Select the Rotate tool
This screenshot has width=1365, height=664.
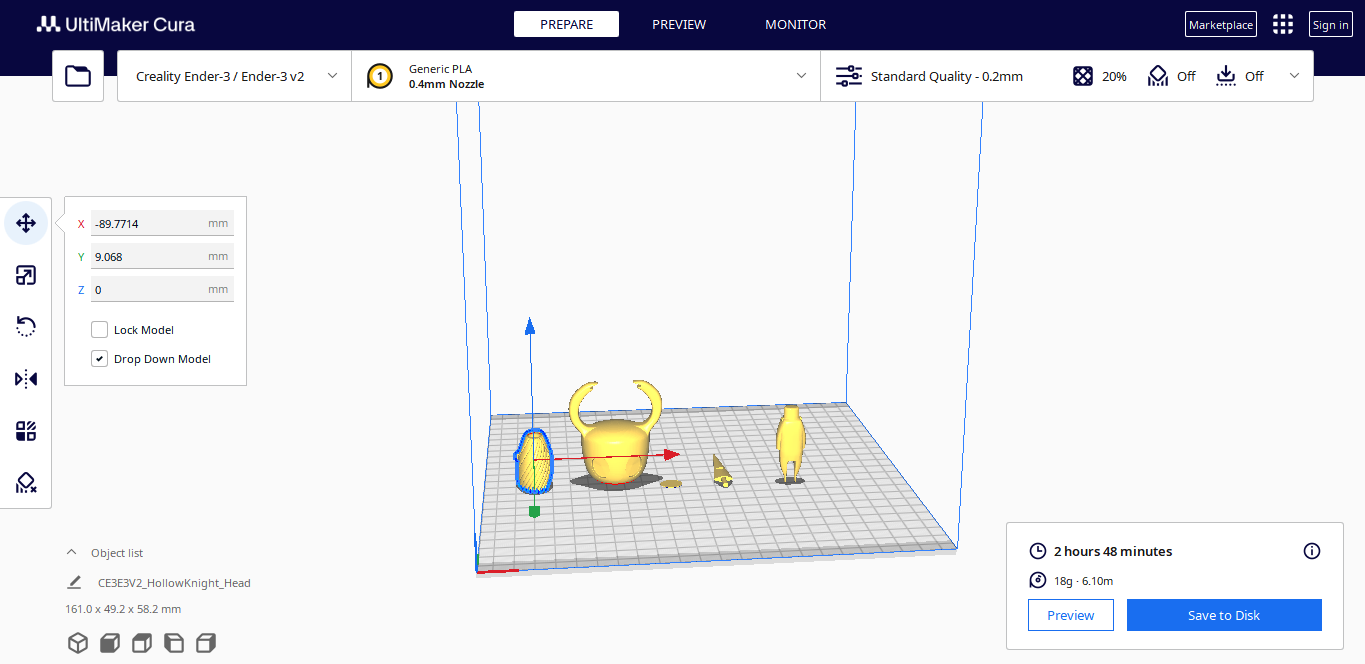pos(26,327)
